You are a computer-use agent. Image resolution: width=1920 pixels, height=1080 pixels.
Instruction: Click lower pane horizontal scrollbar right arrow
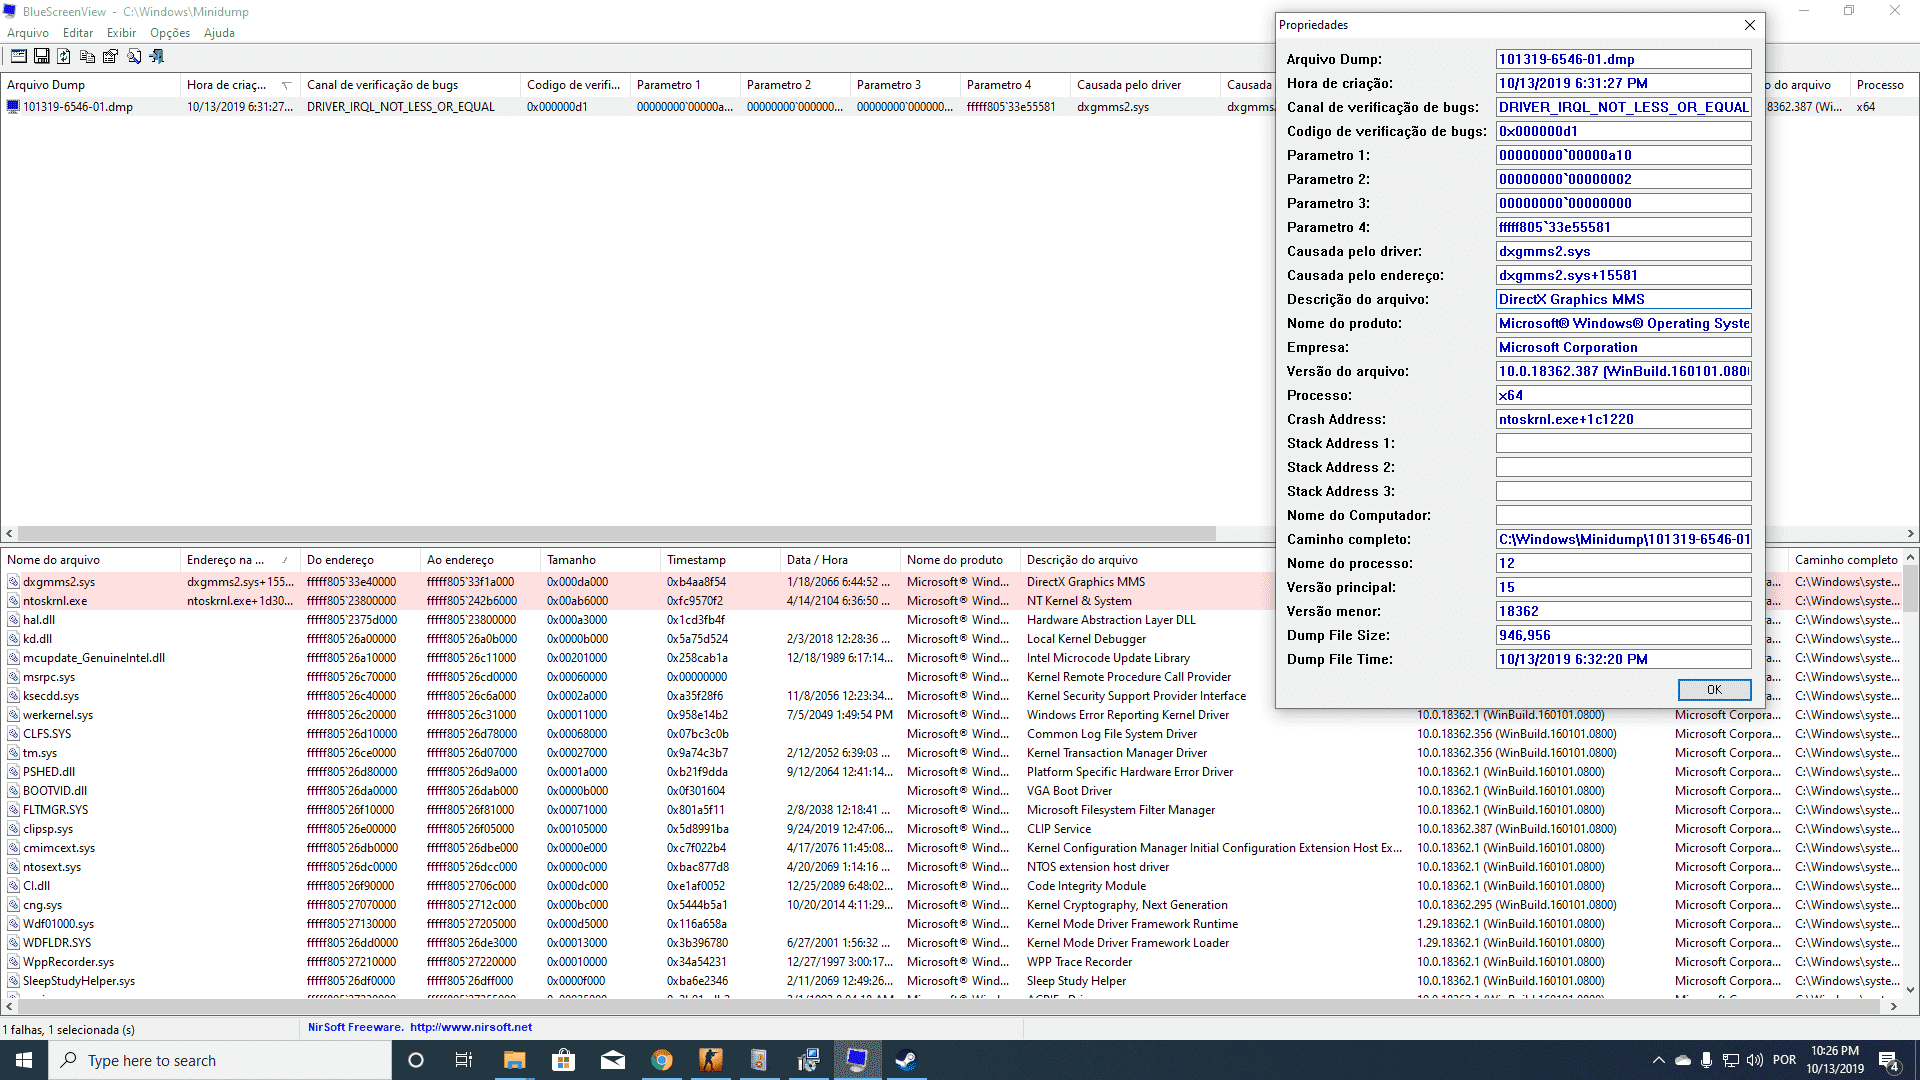coord(1893,1007)
